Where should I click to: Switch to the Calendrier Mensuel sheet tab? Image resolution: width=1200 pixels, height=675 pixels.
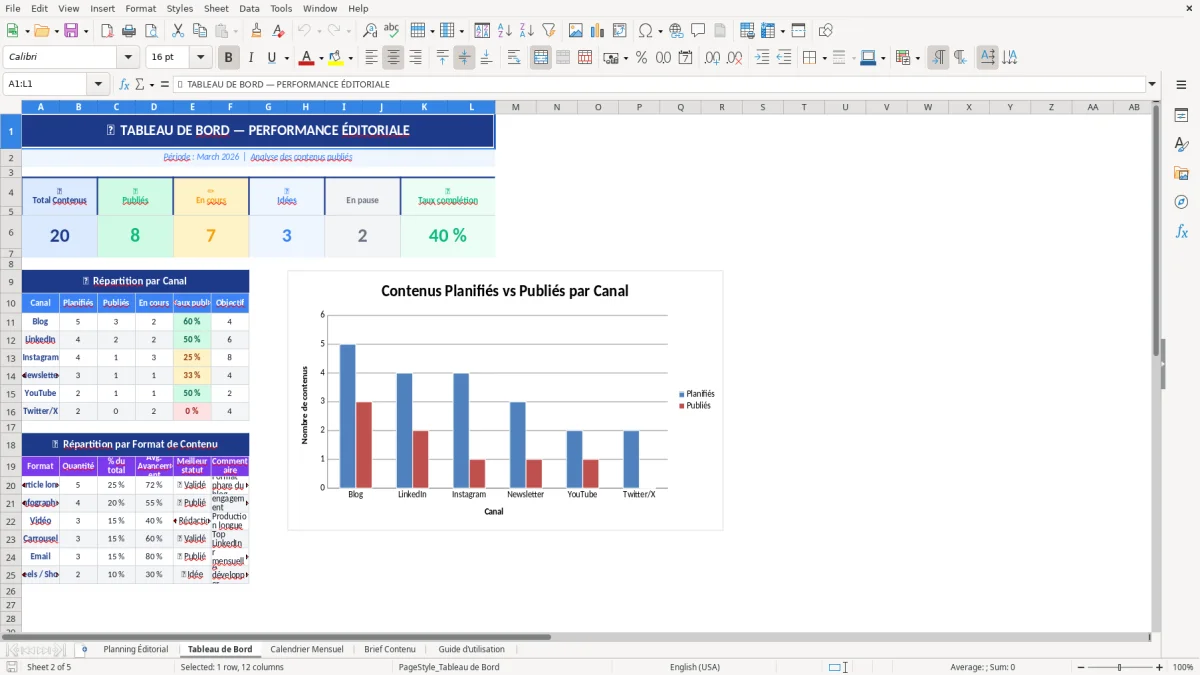307,649
